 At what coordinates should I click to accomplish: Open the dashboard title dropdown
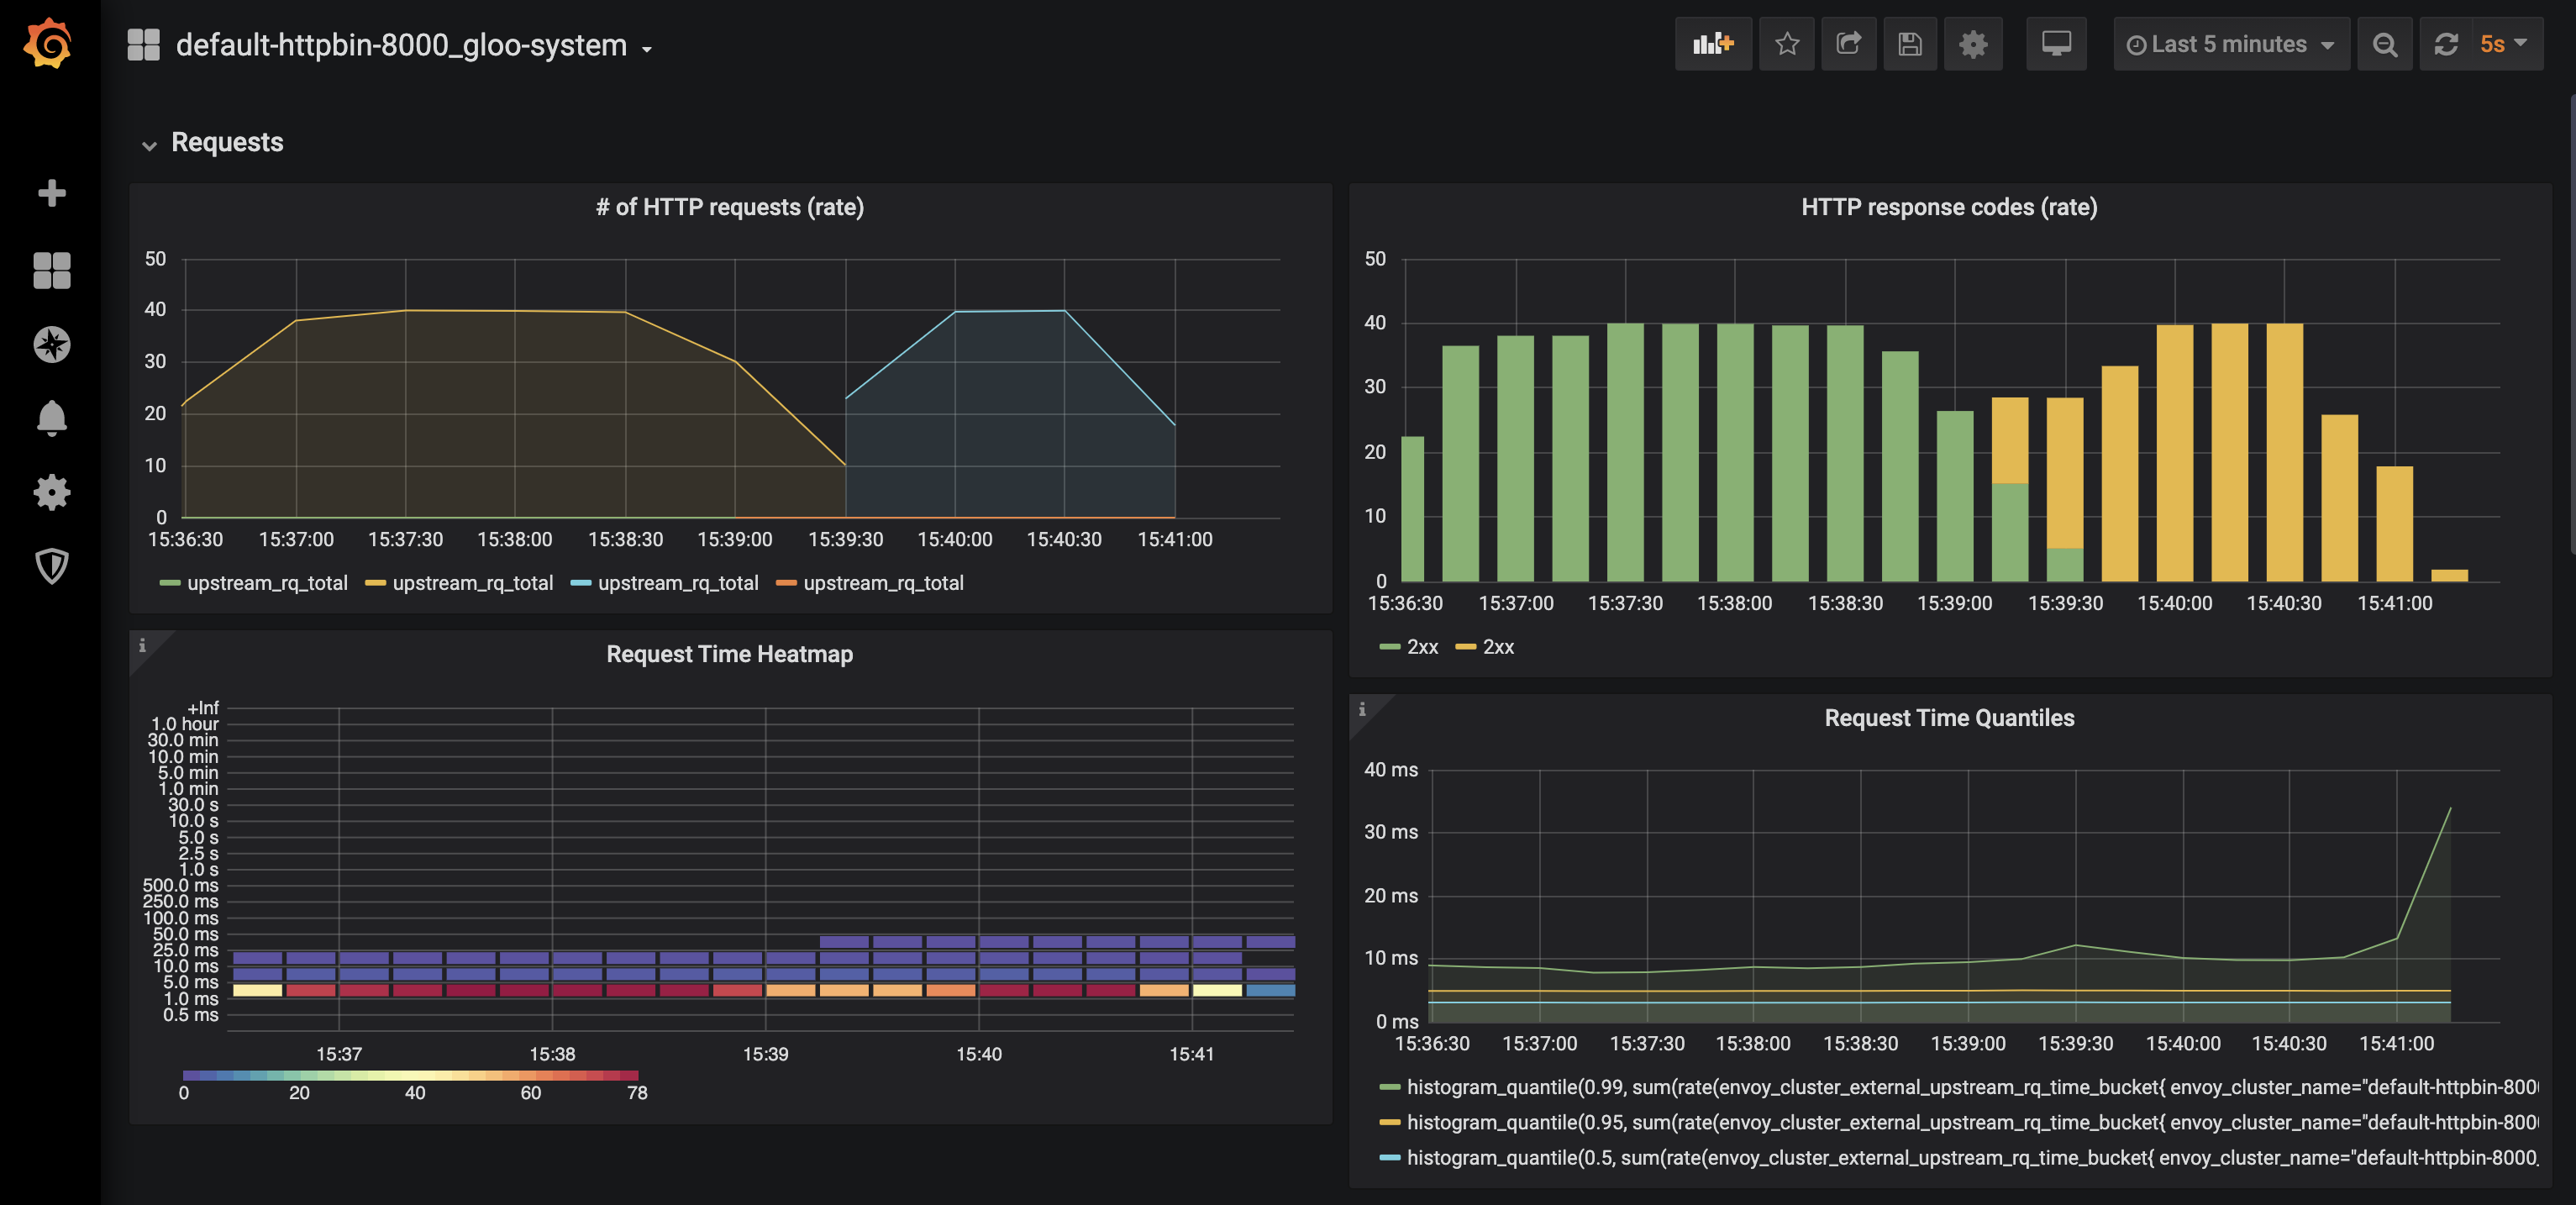click(x=414, y=45)
